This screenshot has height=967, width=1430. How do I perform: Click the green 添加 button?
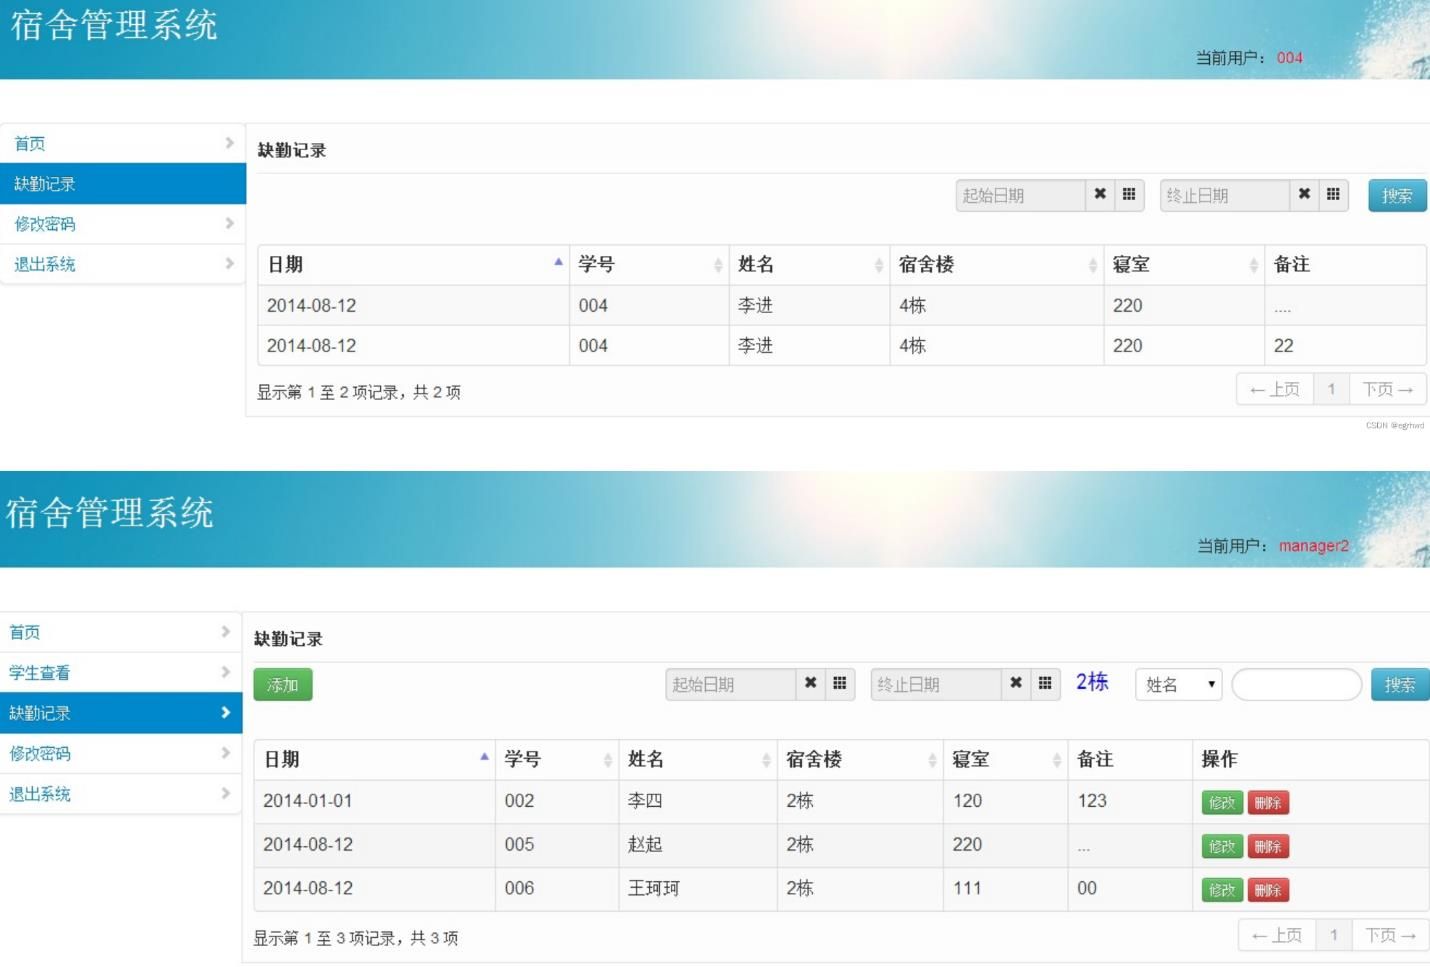283,684
